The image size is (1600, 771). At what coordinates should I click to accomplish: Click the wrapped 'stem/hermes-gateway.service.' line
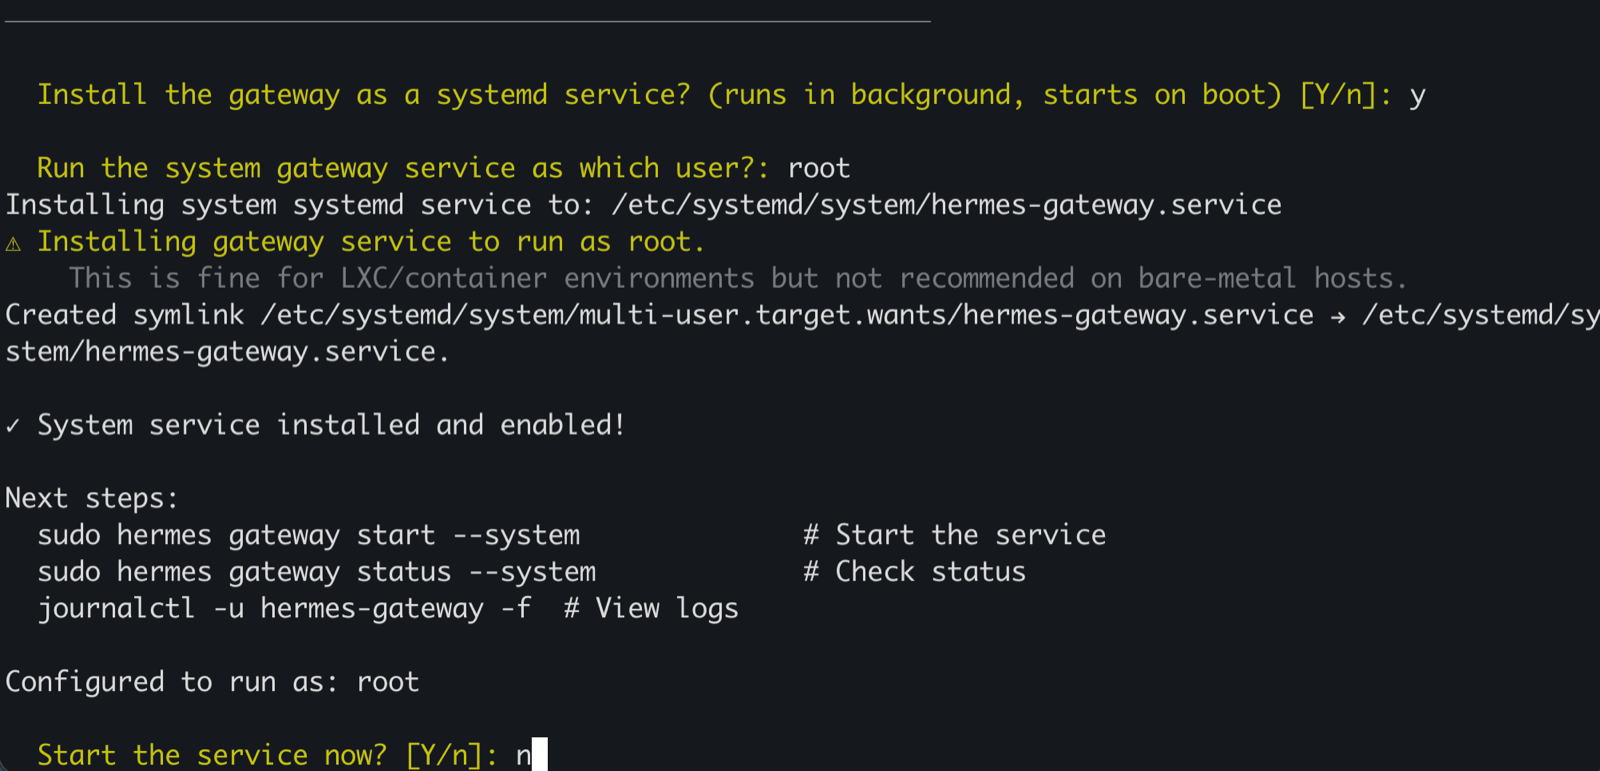pos(227,352)
